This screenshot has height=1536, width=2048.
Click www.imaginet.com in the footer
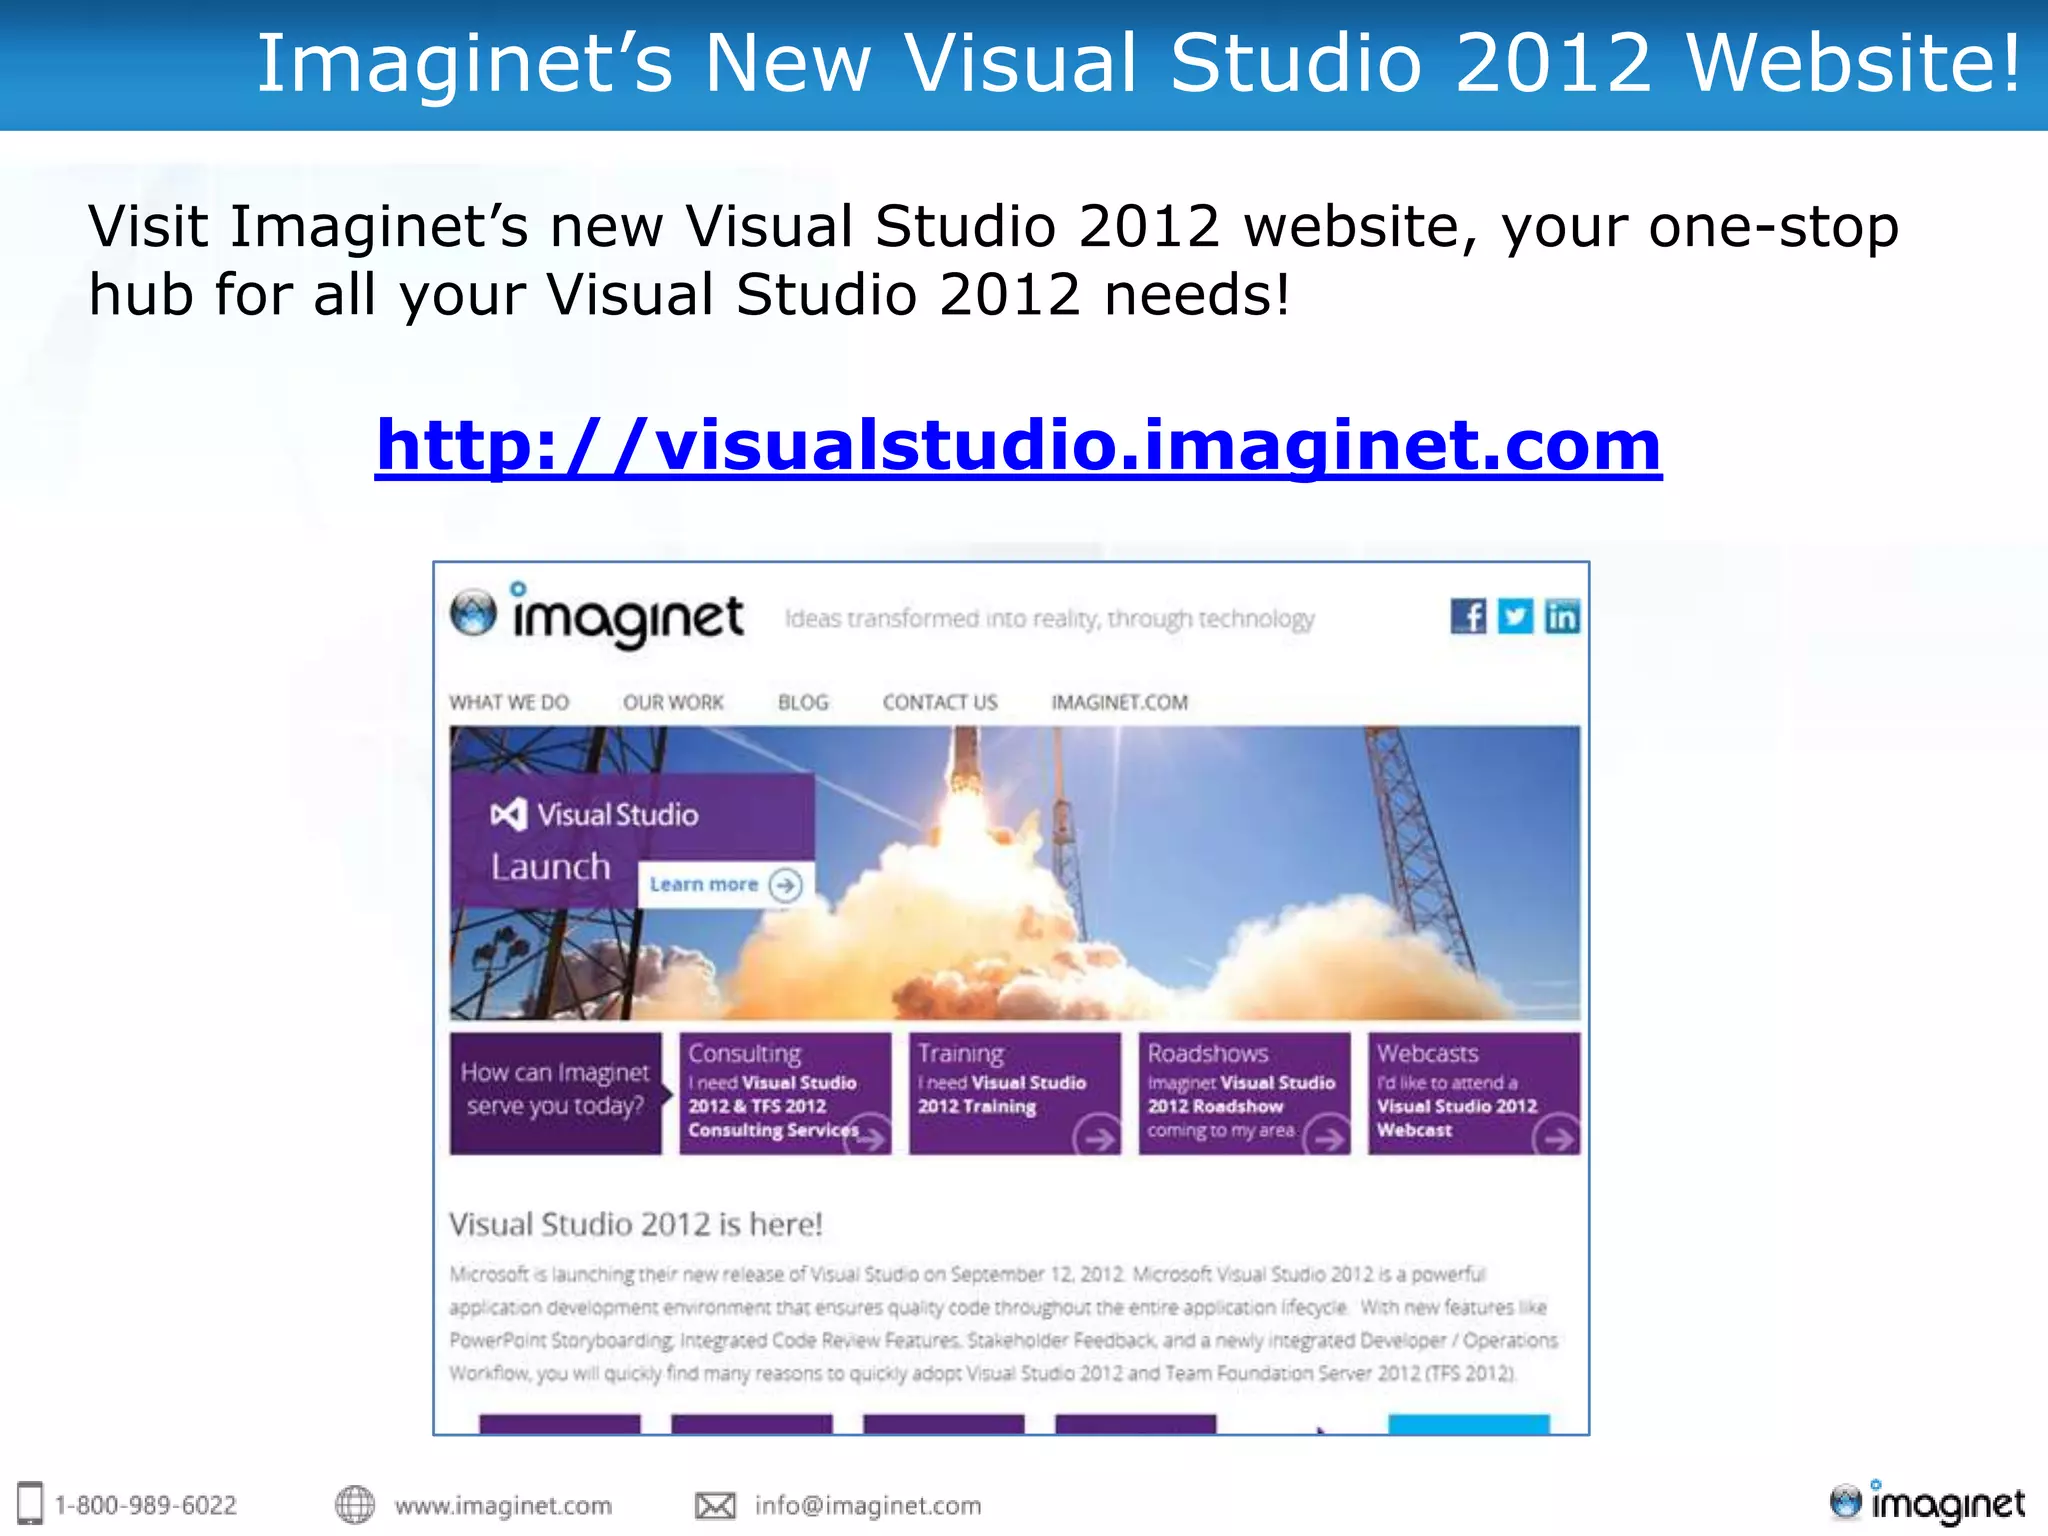[x=503, y=1505]
